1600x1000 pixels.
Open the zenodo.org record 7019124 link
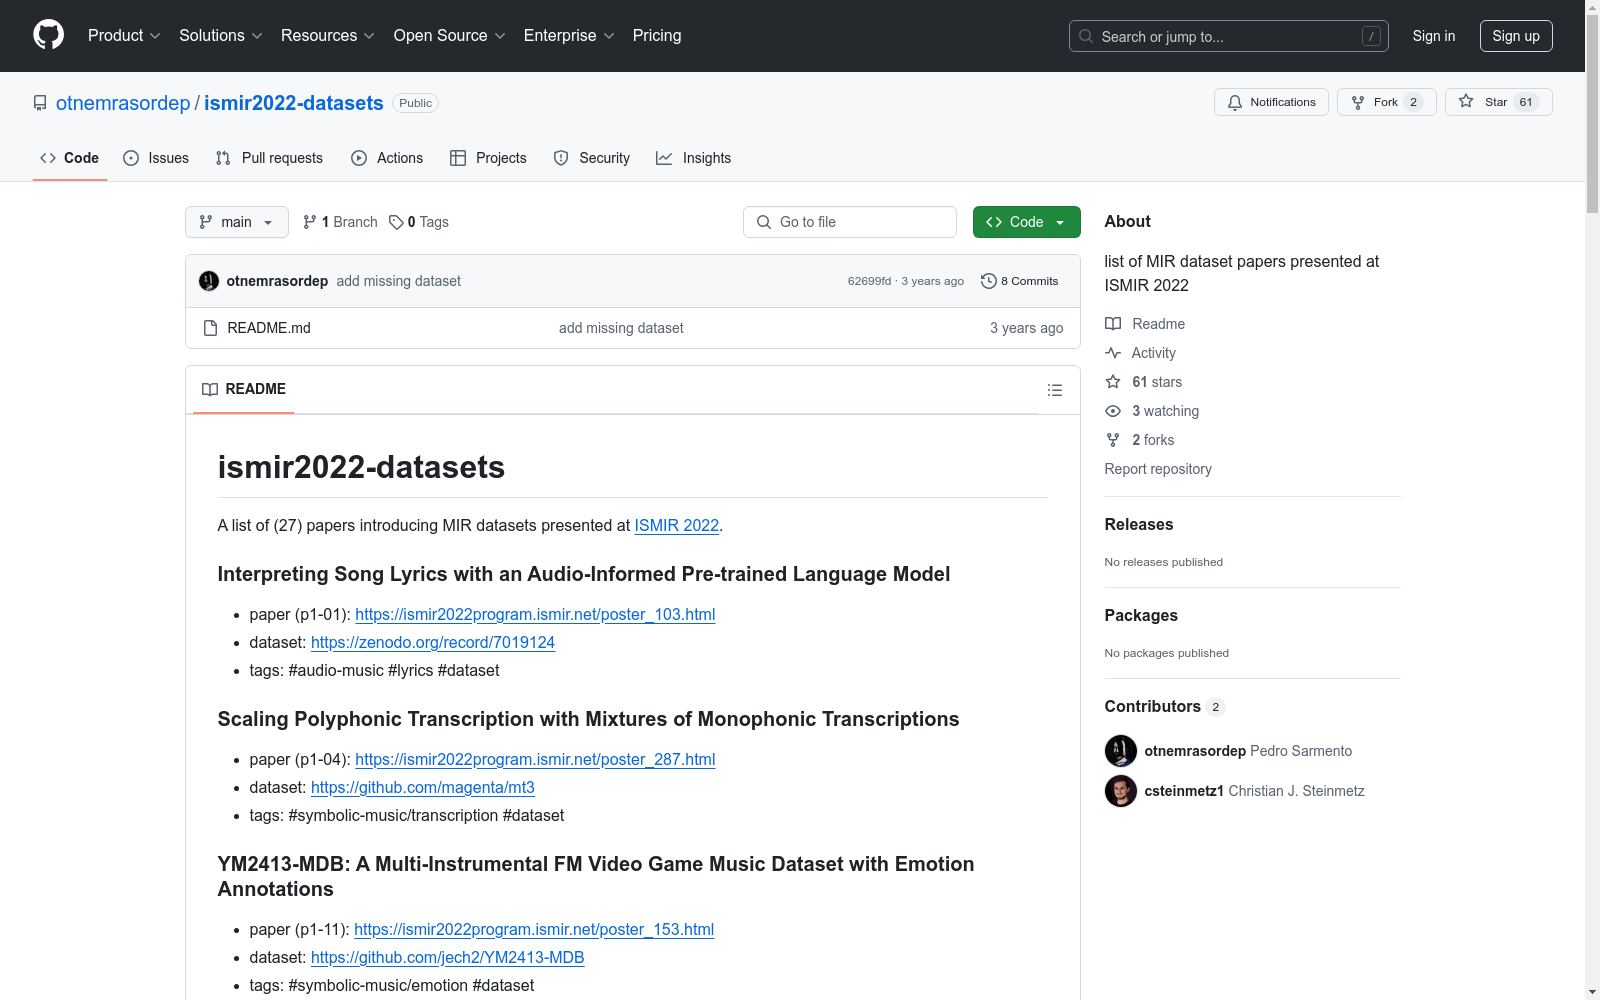coord(433,642)
